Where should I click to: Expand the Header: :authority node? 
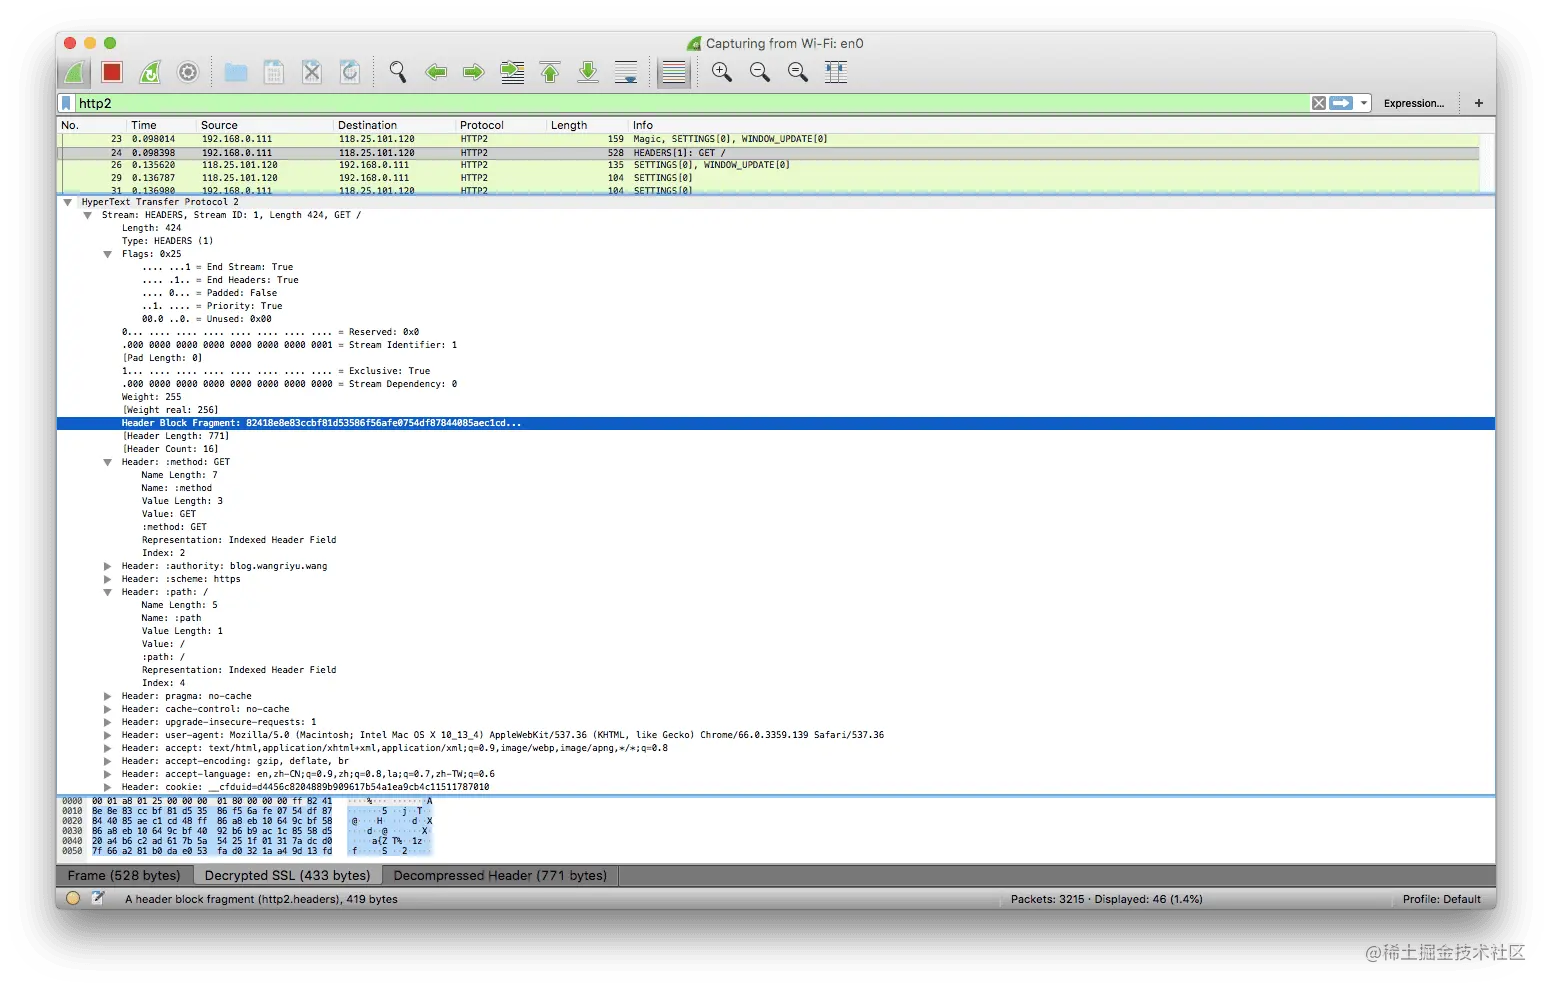click(x=108, y=566)
